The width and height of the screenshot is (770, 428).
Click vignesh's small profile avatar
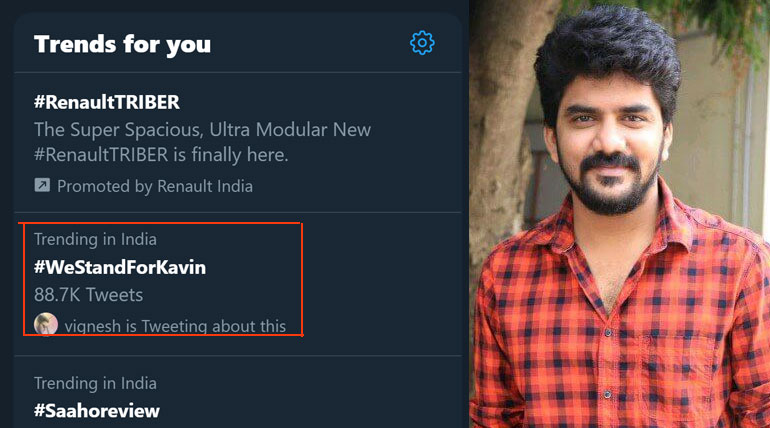coord(45,325)
